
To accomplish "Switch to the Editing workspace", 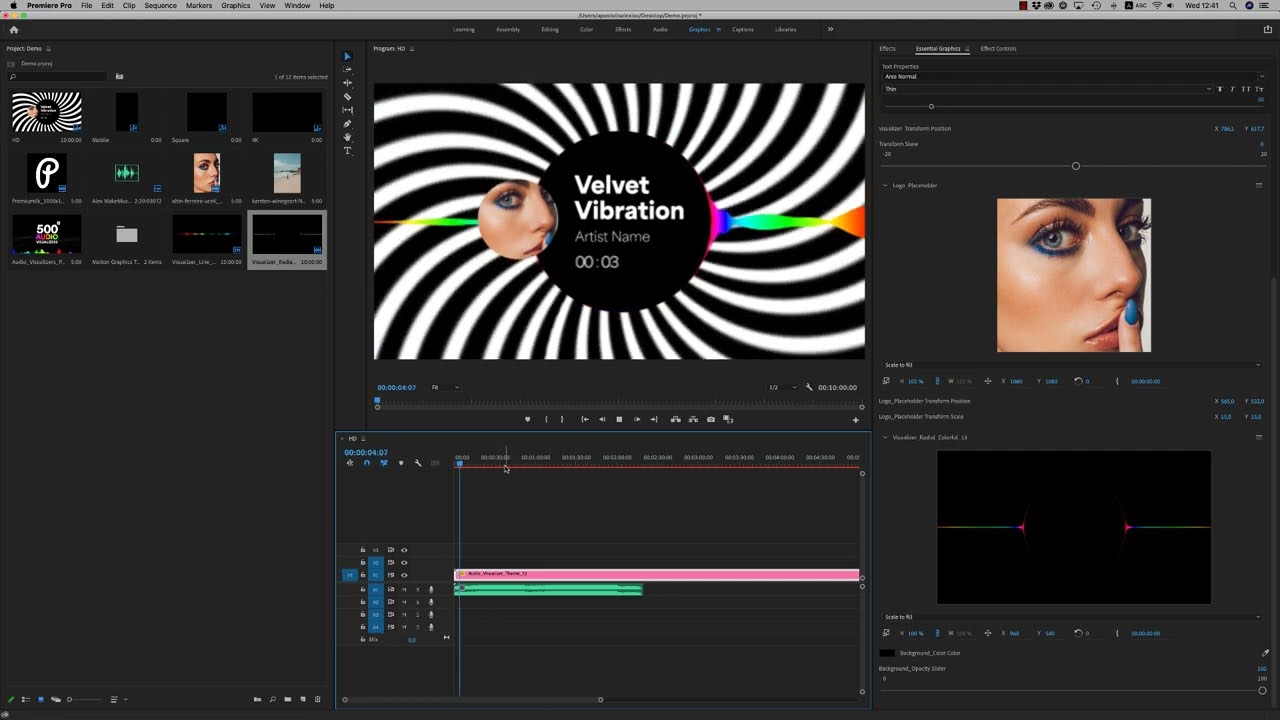I will click(x=550, y=29).
